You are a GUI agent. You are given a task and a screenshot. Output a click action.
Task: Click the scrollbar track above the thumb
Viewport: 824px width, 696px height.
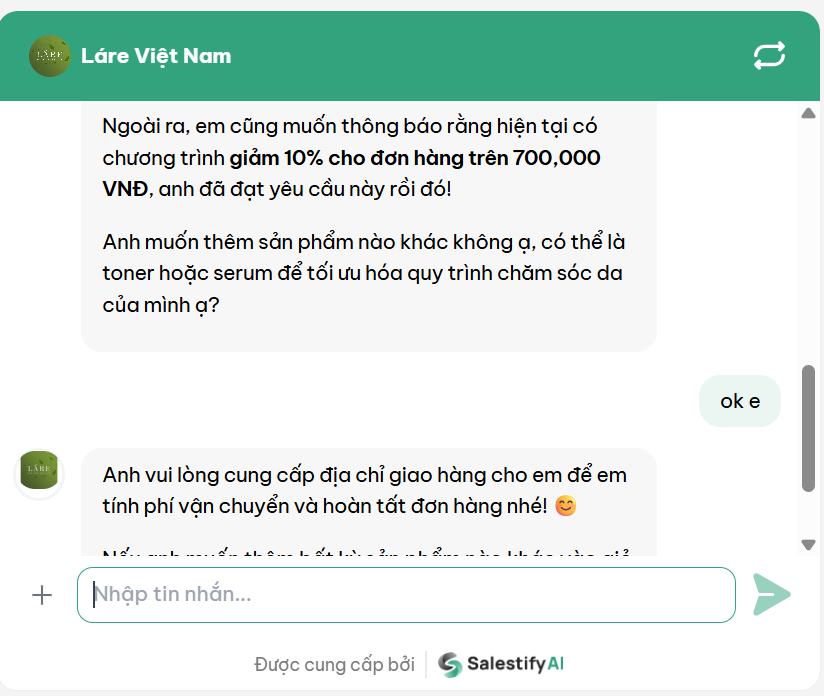[x=808, y=240]
